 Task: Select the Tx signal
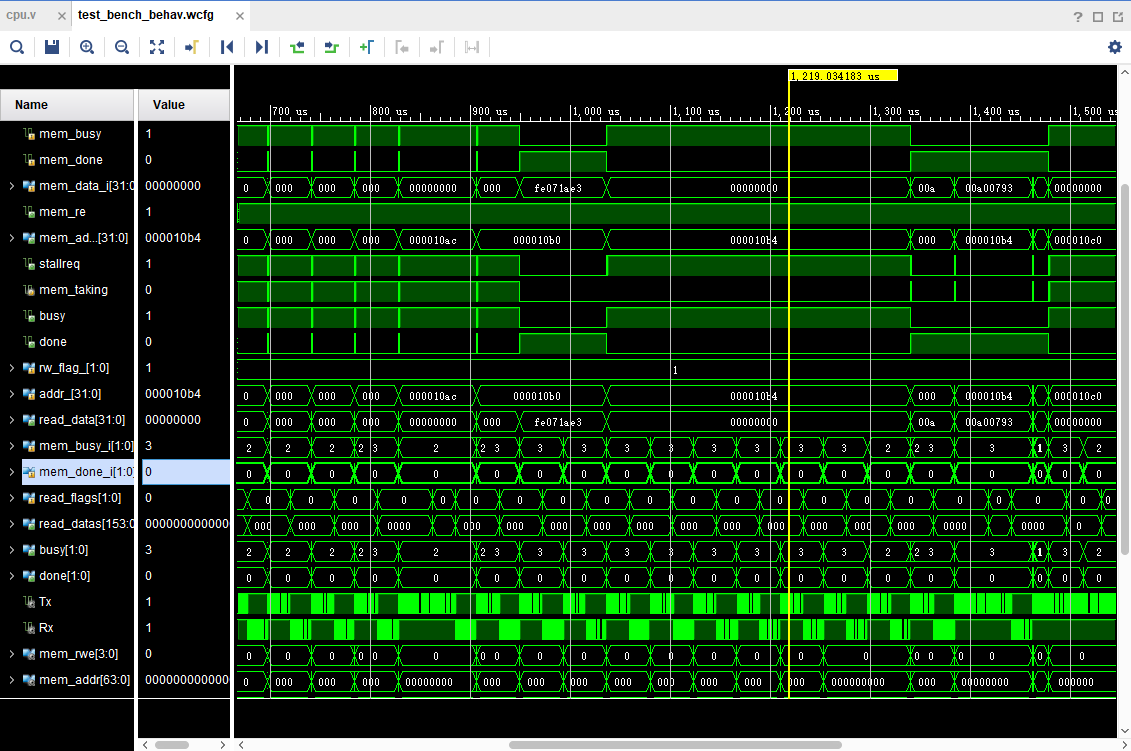pos(45,602)
